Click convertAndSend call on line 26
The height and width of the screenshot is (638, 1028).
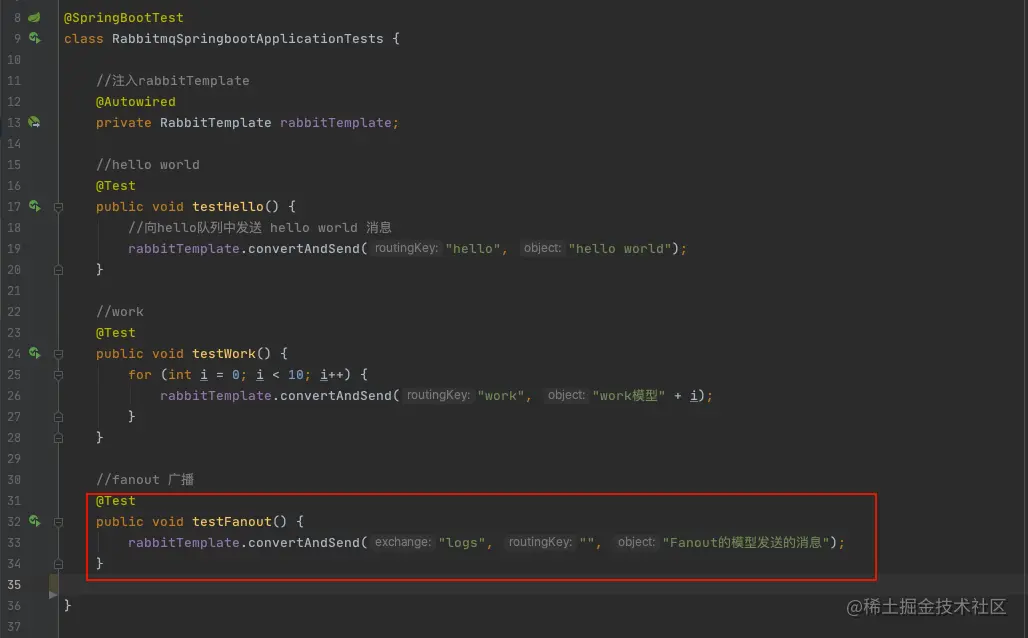tap(336, 395)
